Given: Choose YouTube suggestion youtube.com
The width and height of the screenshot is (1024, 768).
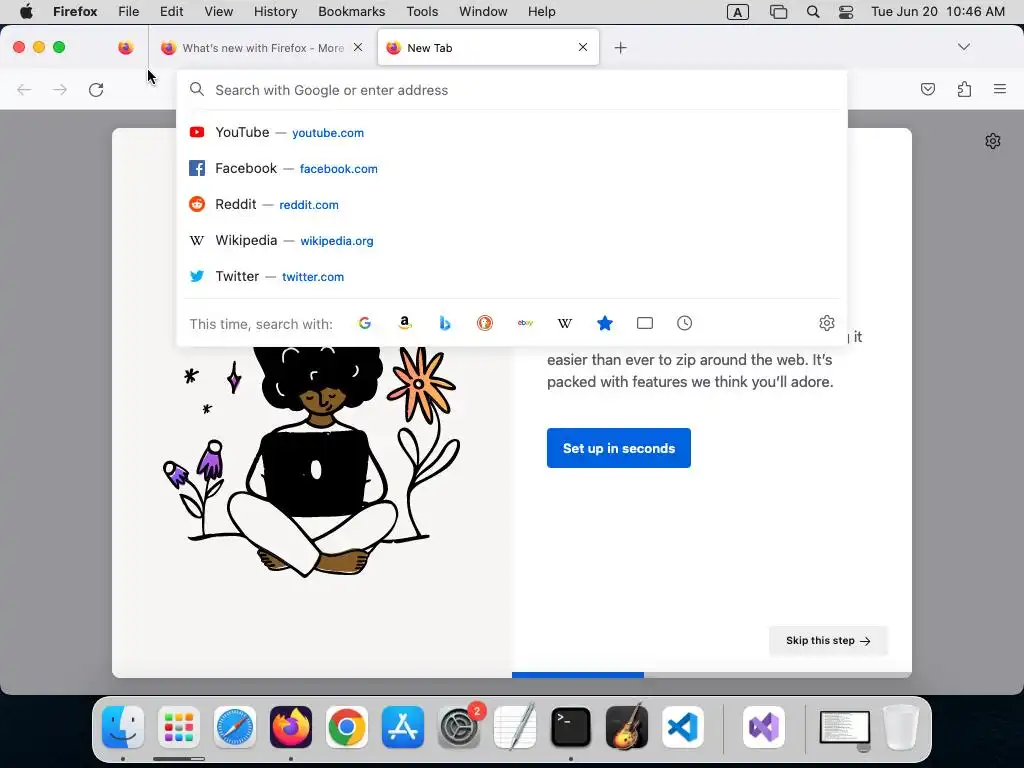Looking at the screenshot, I should click(x=512, y=133).
